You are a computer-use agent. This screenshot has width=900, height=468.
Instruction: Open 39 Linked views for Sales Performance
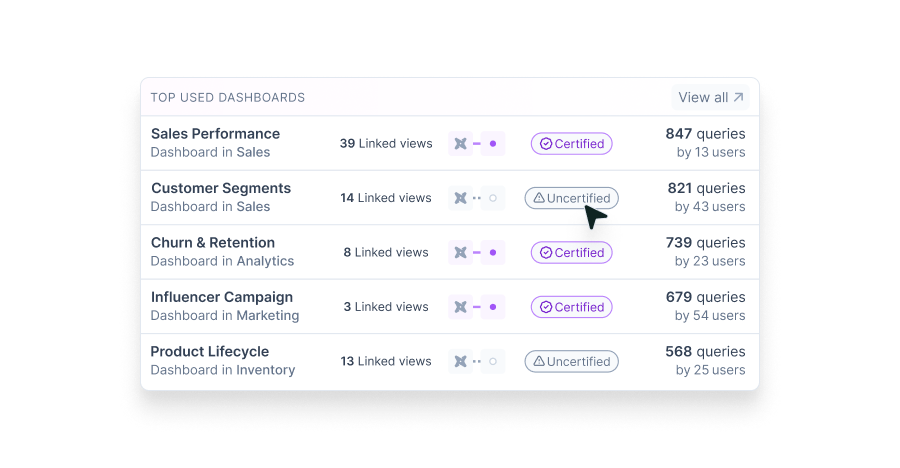click(x=386, y=144)
